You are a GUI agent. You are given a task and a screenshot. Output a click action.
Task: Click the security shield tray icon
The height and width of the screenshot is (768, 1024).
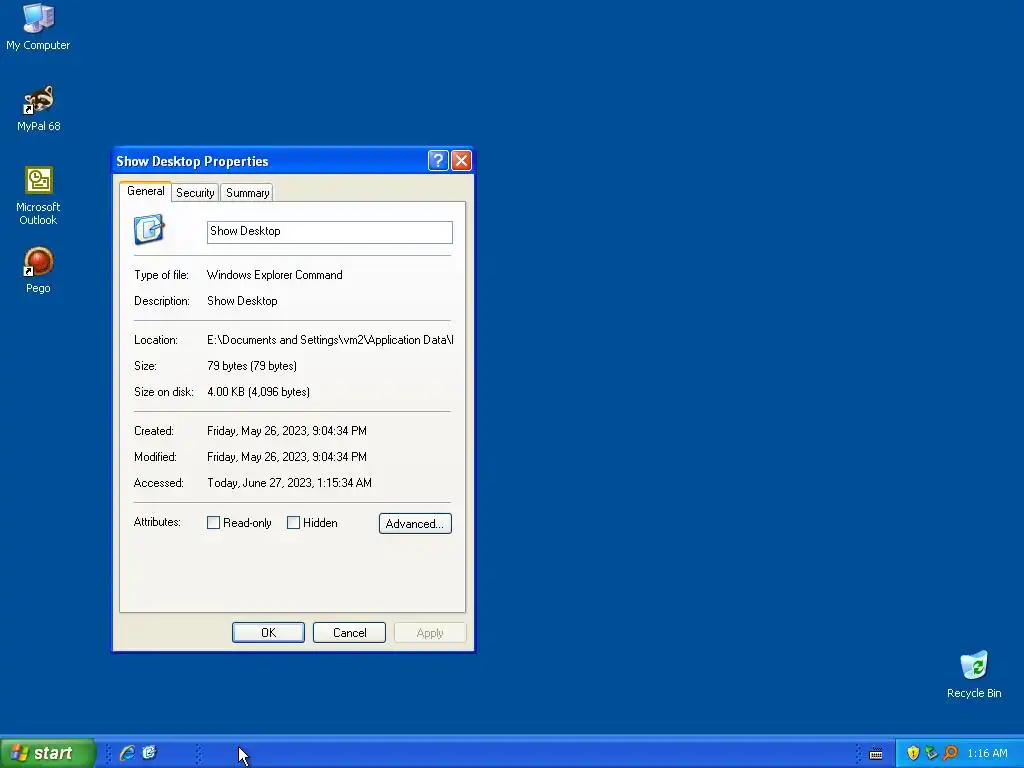click(913, 753)
